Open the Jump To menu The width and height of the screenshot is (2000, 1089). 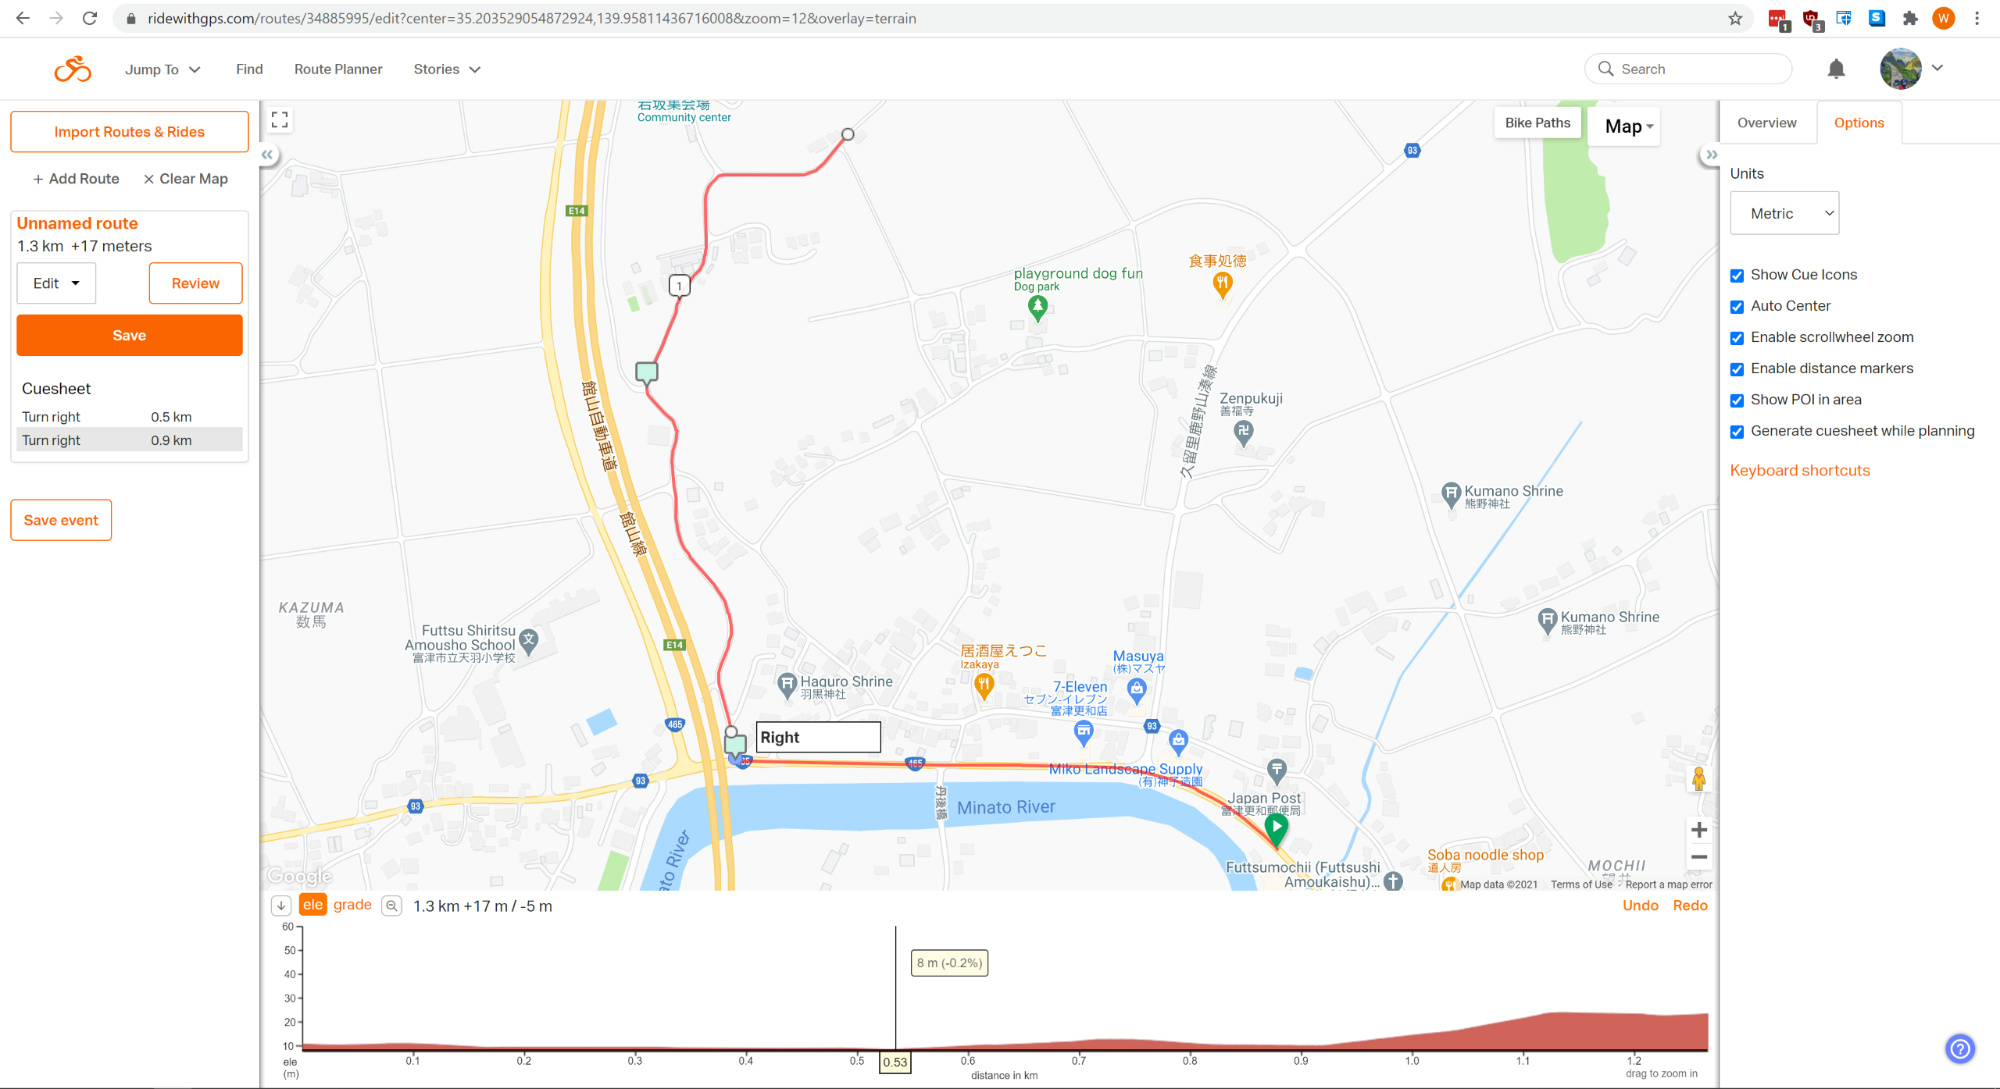(162, 69)
